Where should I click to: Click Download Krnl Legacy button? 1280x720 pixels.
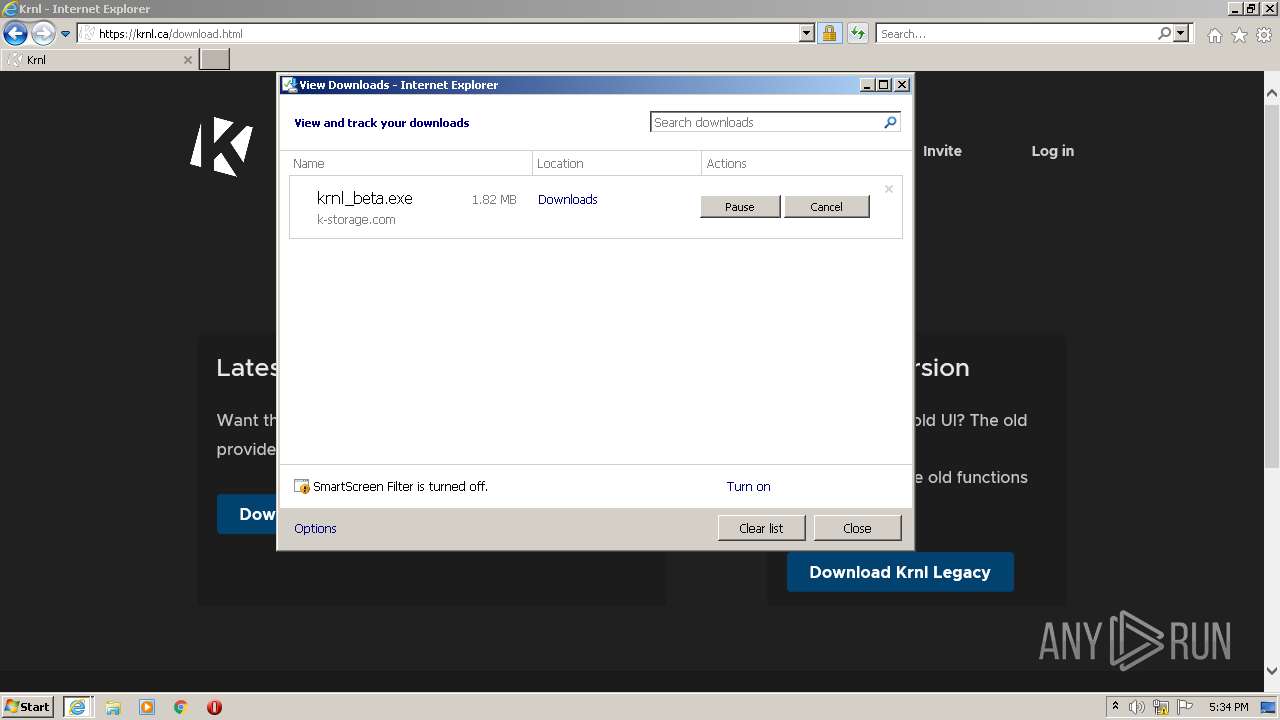pos(900,572)
